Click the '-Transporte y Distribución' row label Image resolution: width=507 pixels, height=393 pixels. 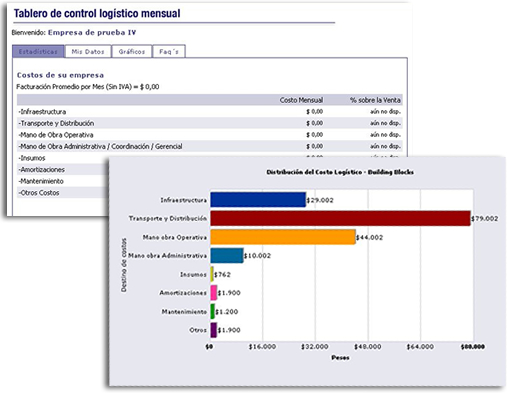coord(56,123)
